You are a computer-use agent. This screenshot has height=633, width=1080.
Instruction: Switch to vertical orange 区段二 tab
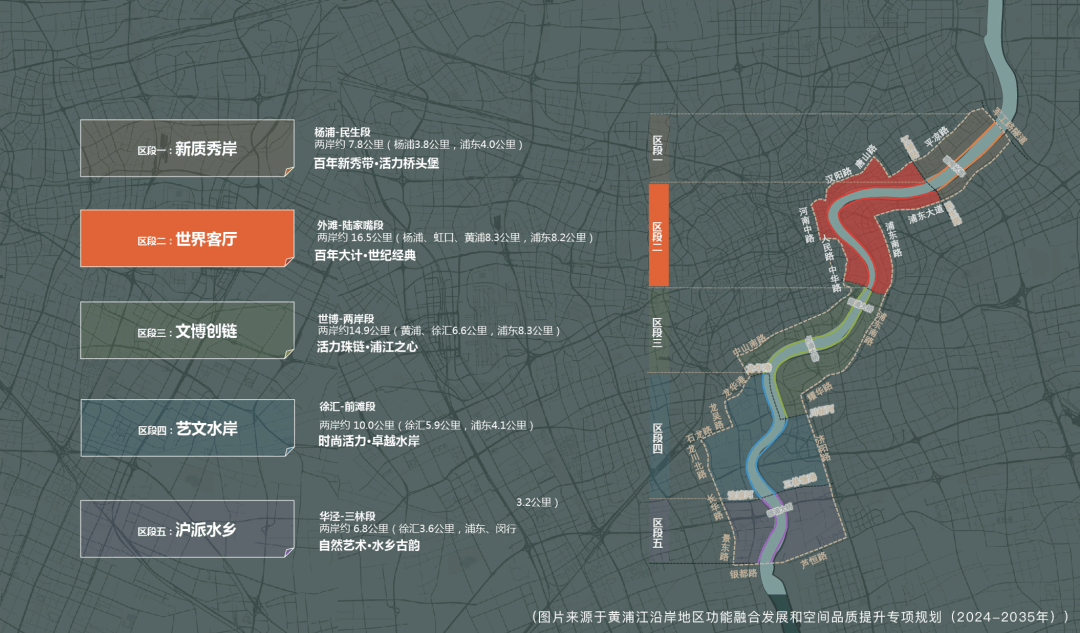pyautogui.click(x=658, y=235)
